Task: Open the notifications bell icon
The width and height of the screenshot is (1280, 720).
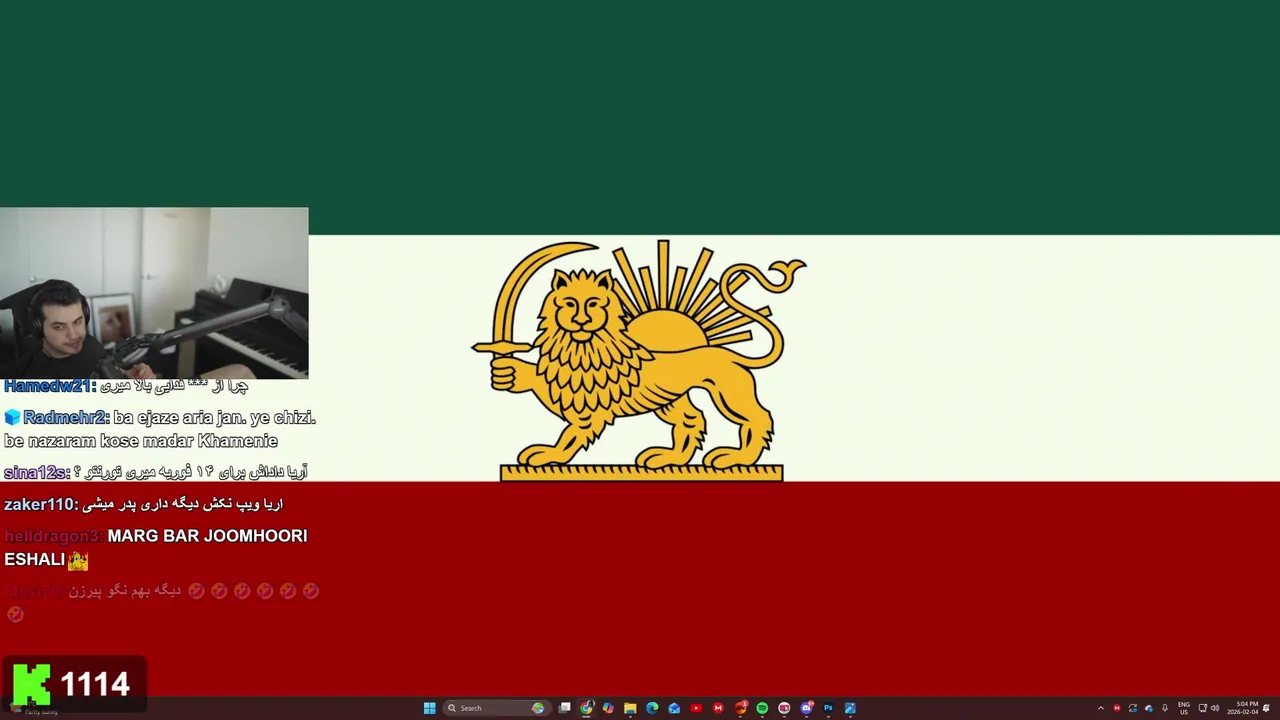Action: point(1266,708)
